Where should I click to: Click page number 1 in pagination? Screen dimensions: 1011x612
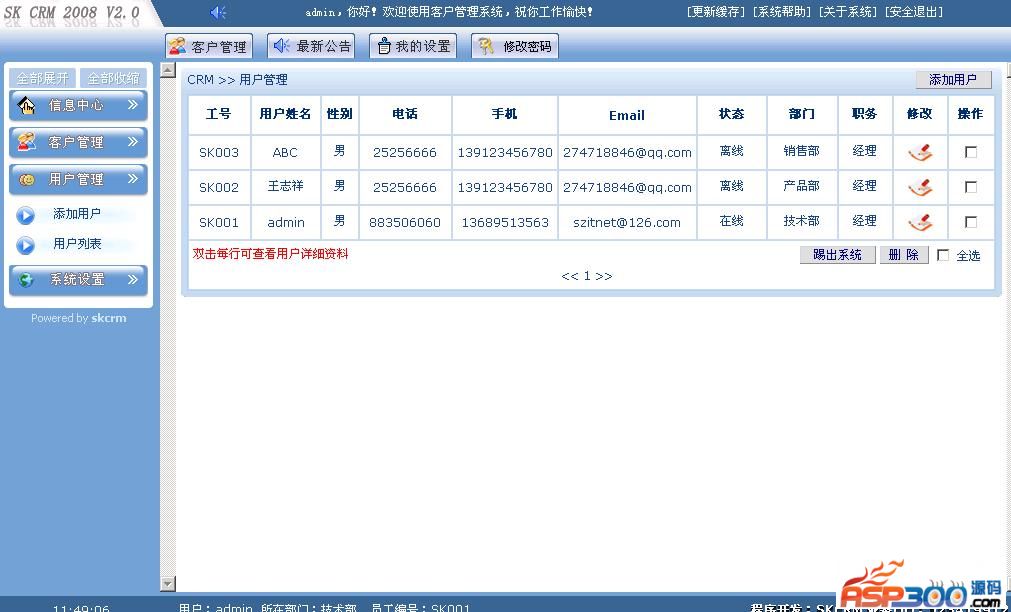pyautogui.click(x=587, y=276)
